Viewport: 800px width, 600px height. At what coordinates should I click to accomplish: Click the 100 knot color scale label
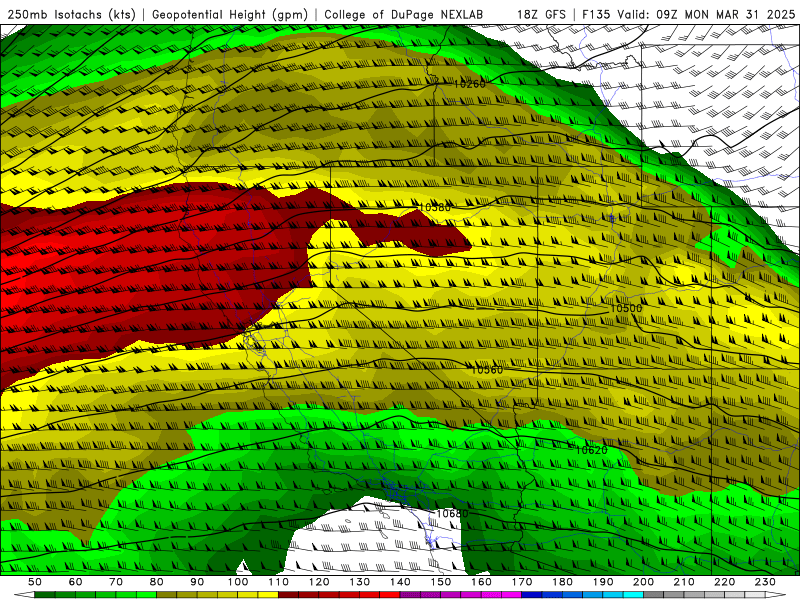238,582
